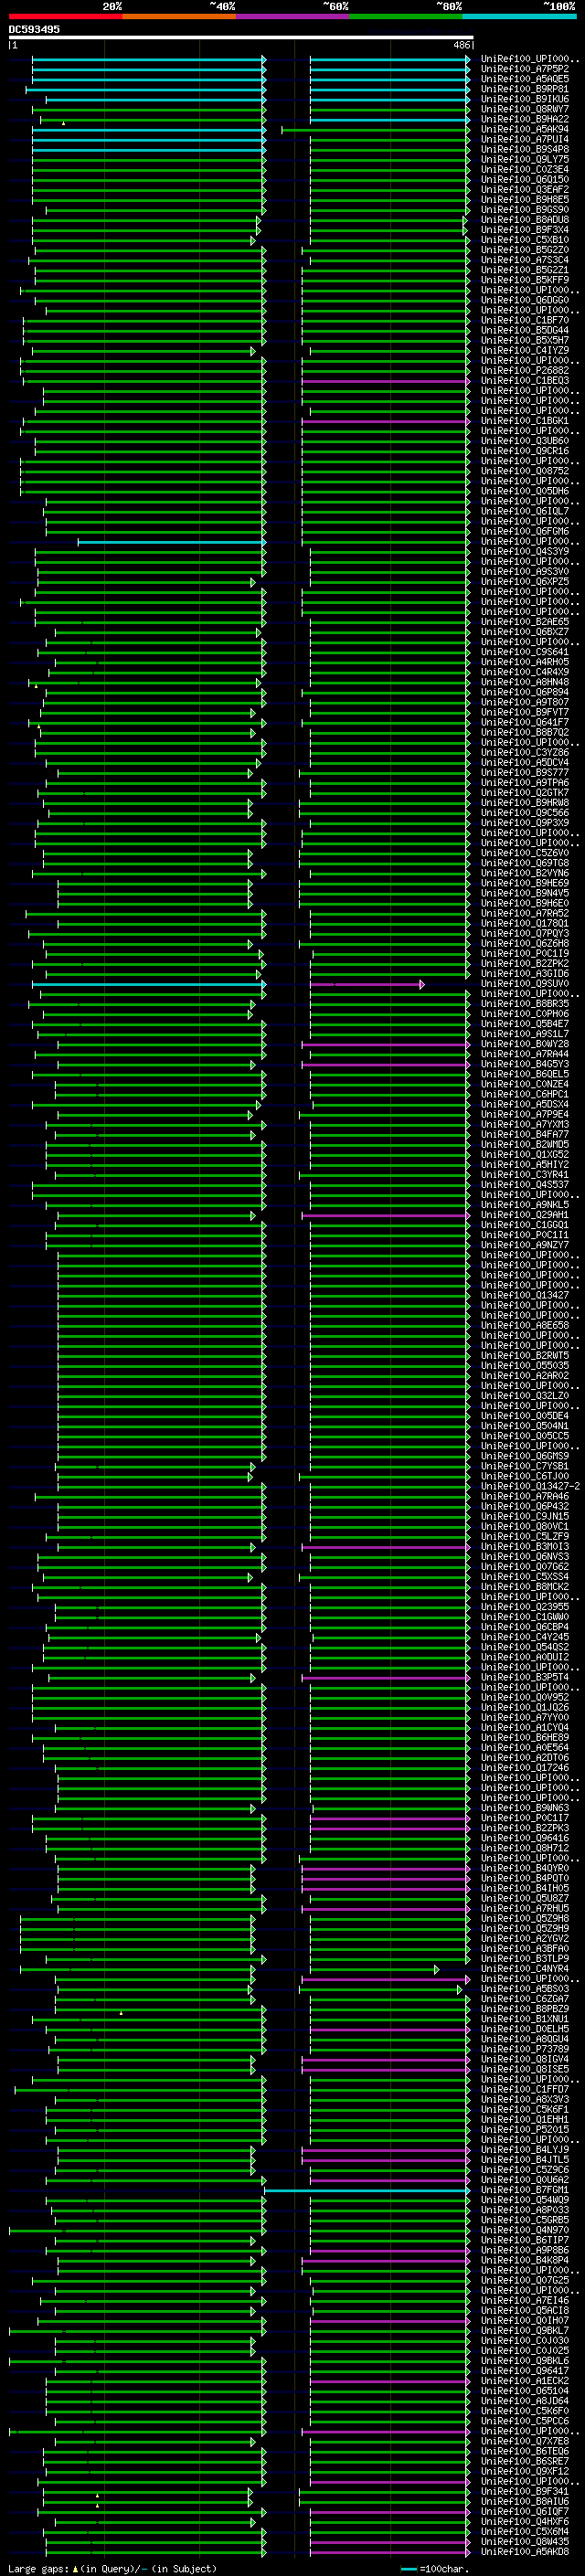
Task: Click label UniRef100_B2RWT5
Action: click(x=525, y=1355)
